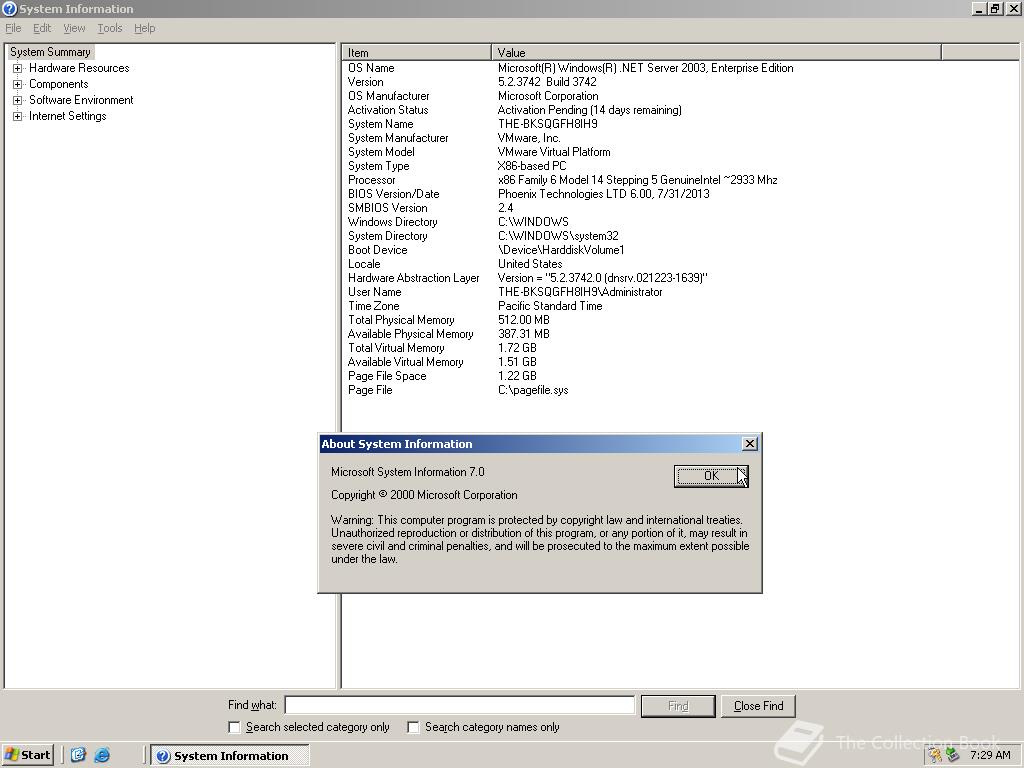Screen dimensions: 1024x768
Task: Launch Internet Explorer from quick launch
Action: (102, 755)
